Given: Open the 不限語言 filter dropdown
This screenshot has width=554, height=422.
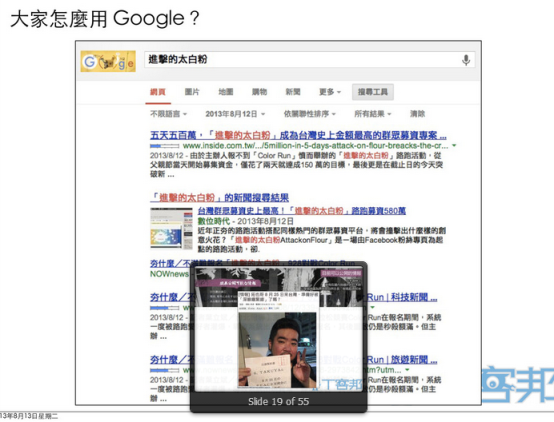Looking at the screenshot, I should click(168, 114).
